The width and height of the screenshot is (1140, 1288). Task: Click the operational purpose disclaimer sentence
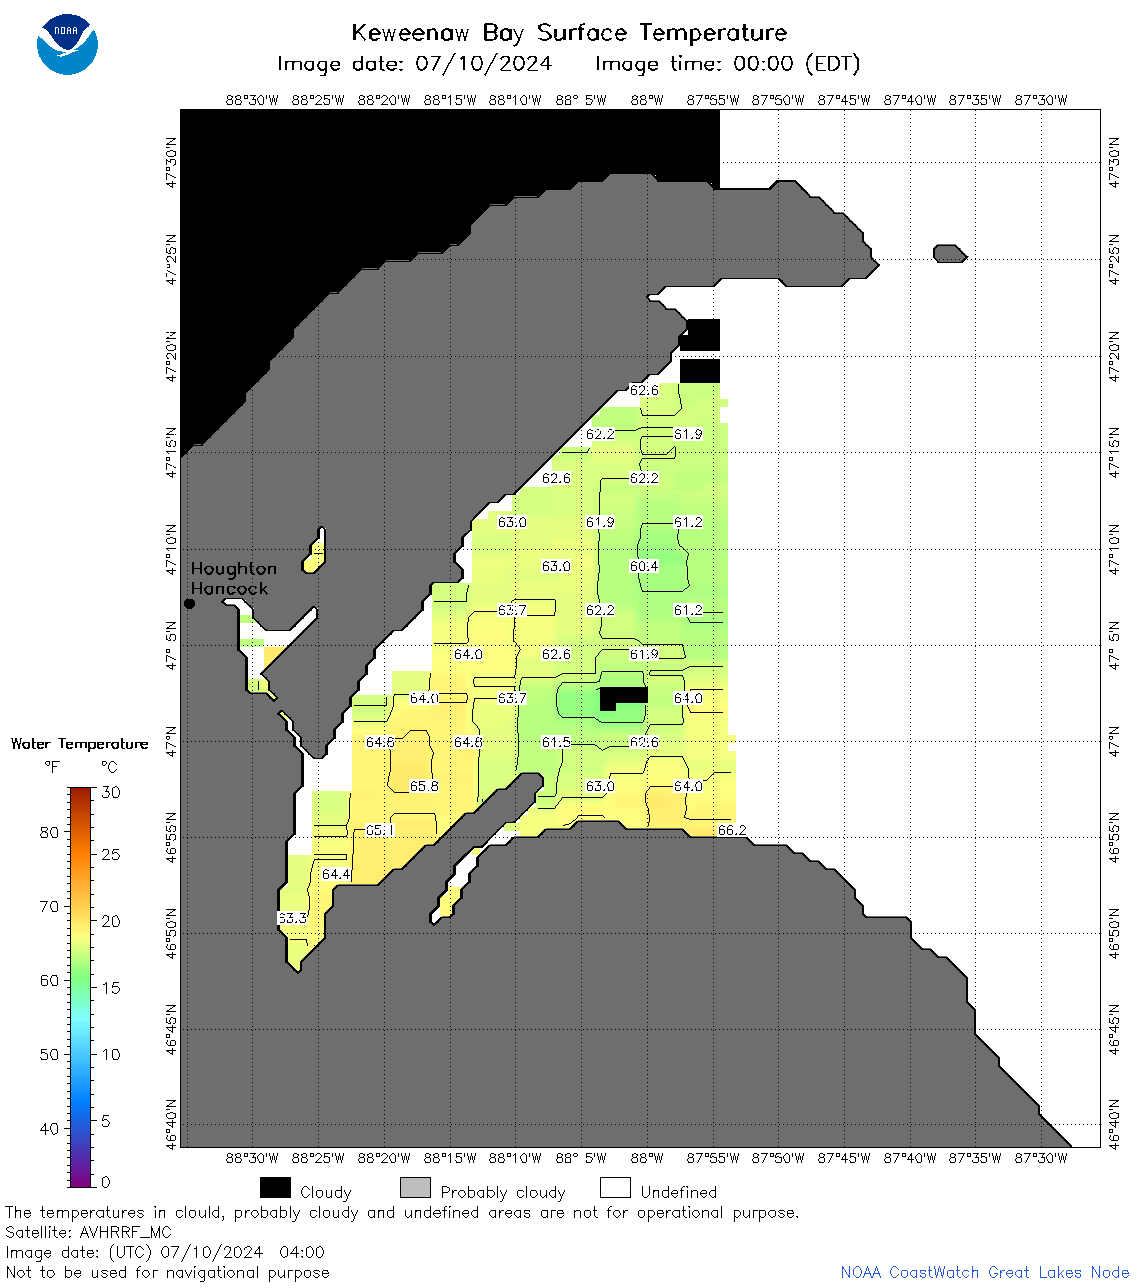[x=402, y=1213]
